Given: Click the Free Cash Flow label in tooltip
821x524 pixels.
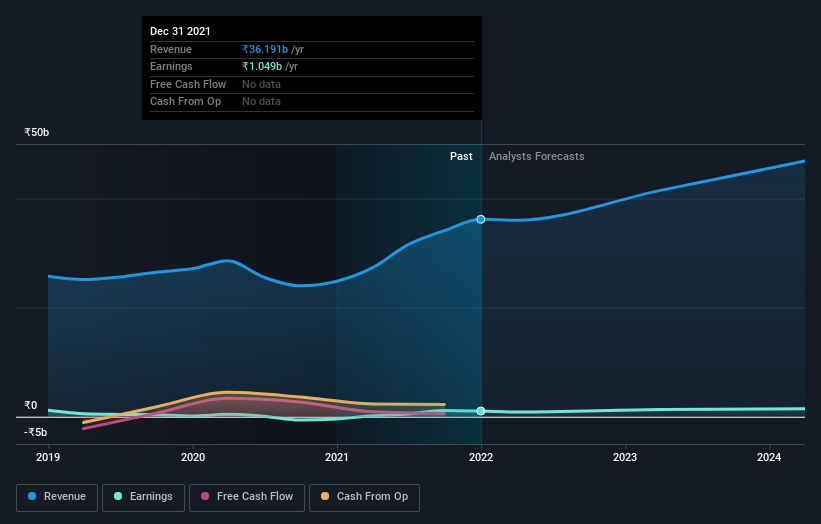Looking at the screenshot, I should point(188,84).
